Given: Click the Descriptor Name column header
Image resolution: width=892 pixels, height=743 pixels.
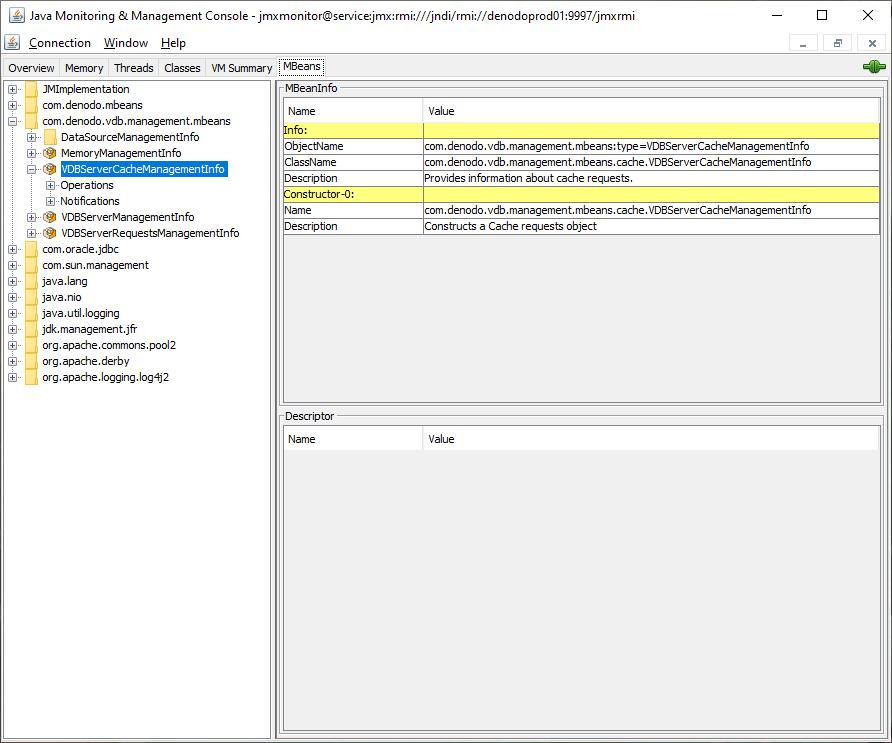Looking at the screenshot, I should coord(353,439).
